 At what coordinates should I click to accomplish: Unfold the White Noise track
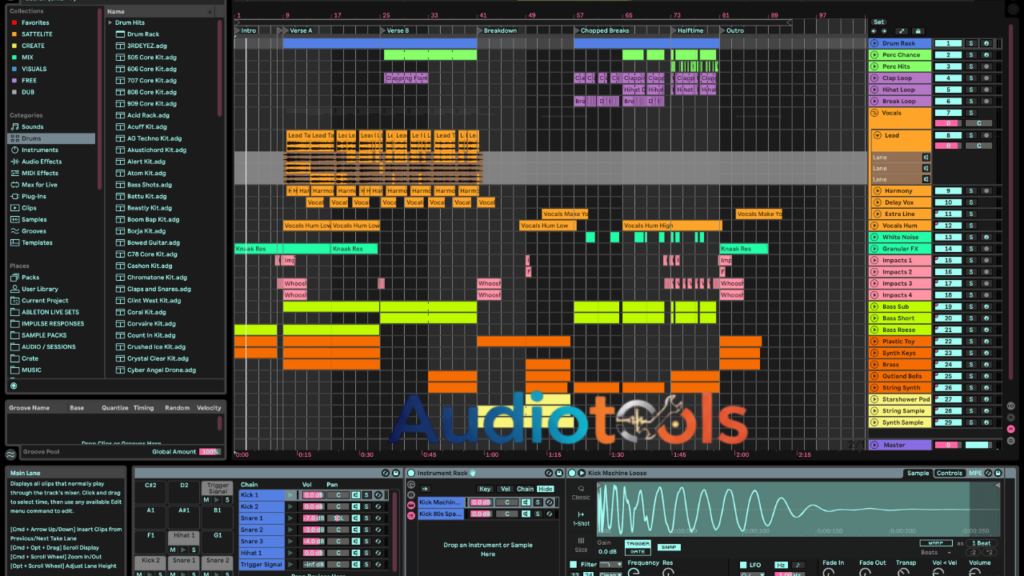click(x=874, y=238)
